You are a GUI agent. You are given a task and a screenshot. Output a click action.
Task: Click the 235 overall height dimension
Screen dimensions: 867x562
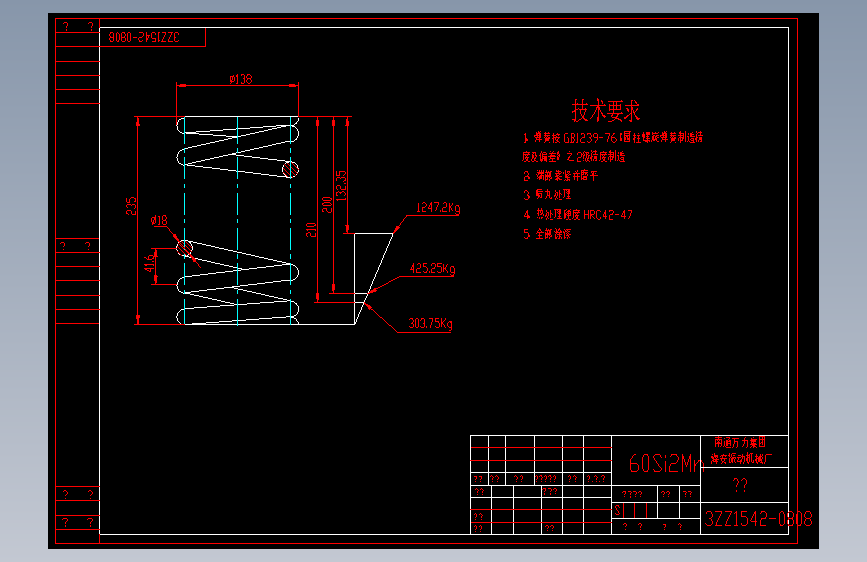[131, 206]
